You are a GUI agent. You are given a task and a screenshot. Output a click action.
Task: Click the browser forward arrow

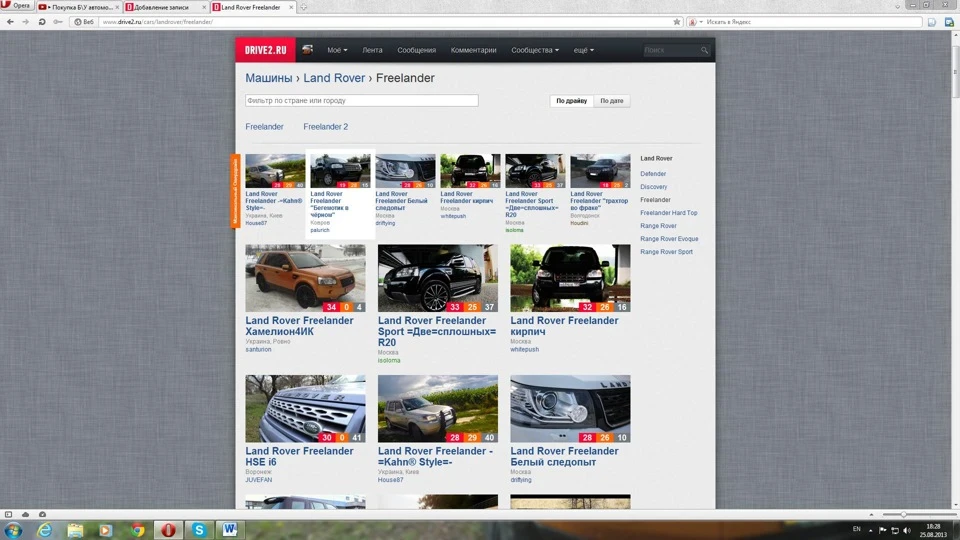click(26, 21)
